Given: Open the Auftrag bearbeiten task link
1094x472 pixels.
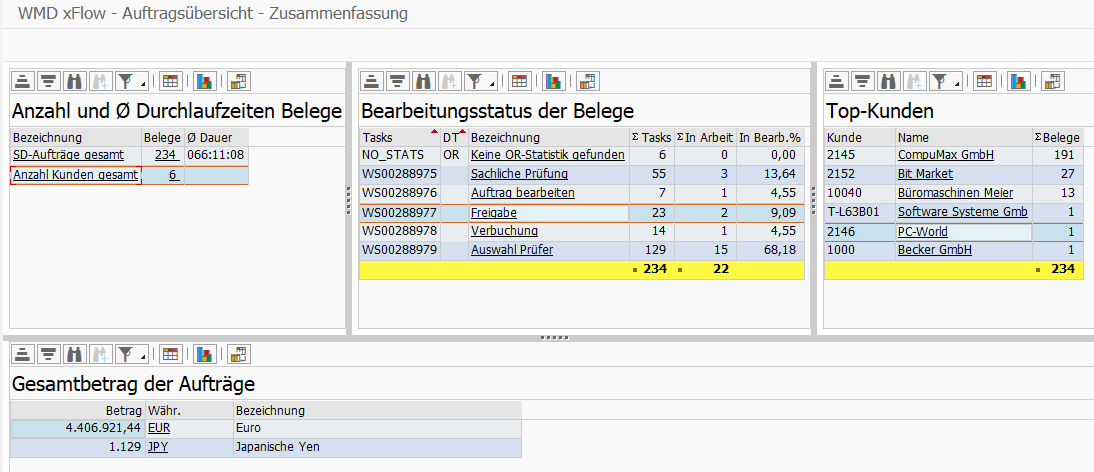Looking at the screenshot, I should click(523, 192).
